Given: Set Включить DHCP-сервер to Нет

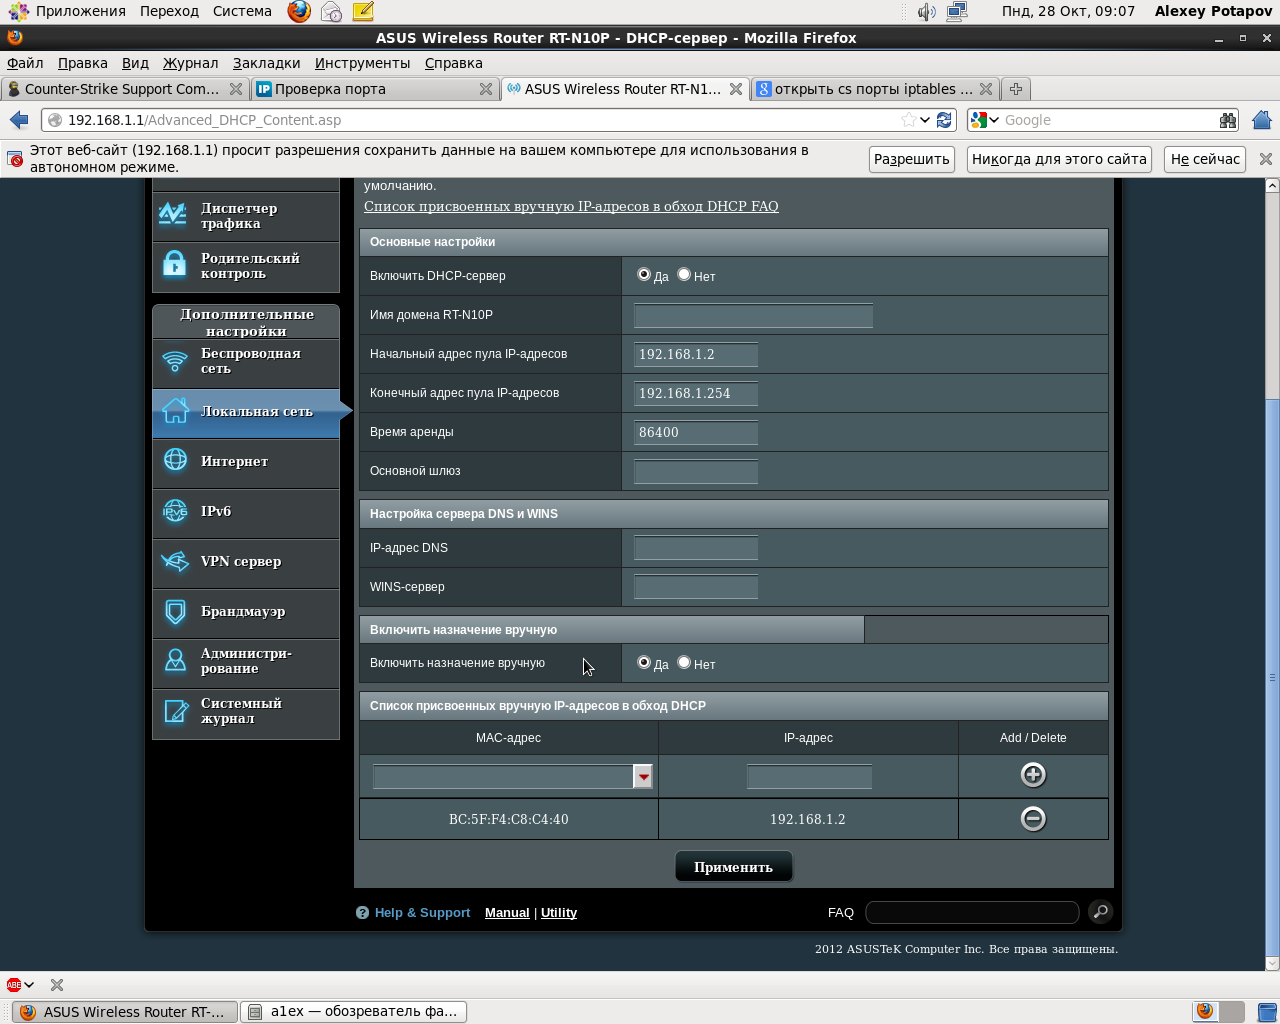Looking at the screenshot, I should click(x=684, y=274).
